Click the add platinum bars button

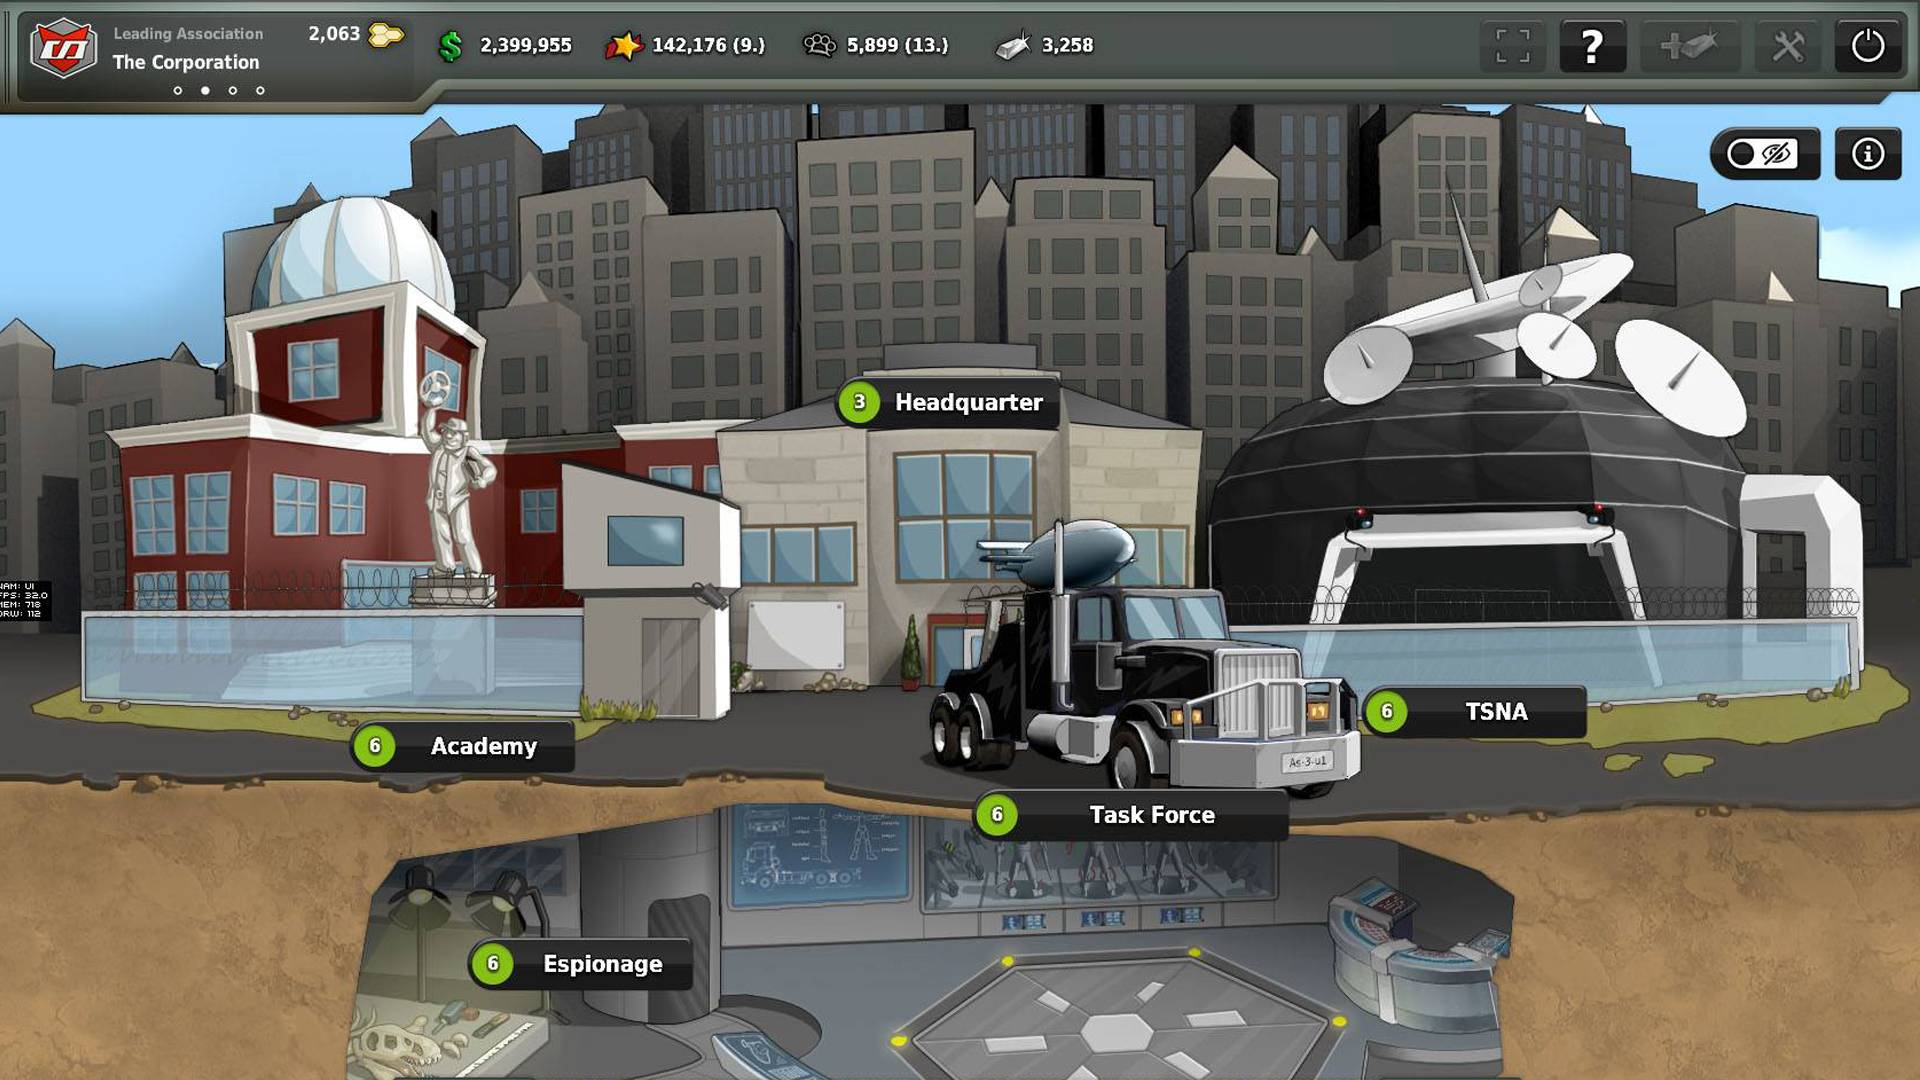click(1689, 46)
